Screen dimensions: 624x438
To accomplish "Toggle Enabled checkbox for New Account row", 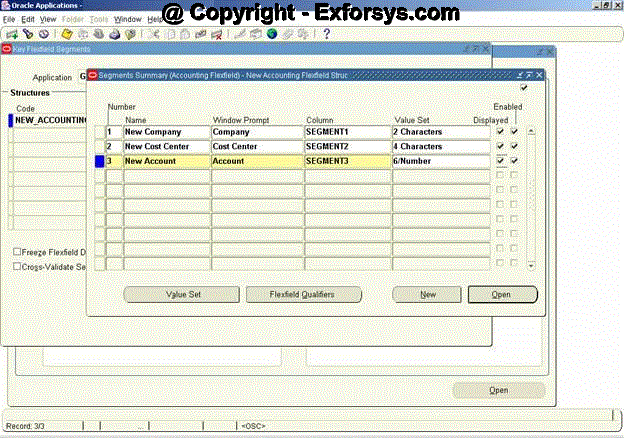I will [514, 160].
